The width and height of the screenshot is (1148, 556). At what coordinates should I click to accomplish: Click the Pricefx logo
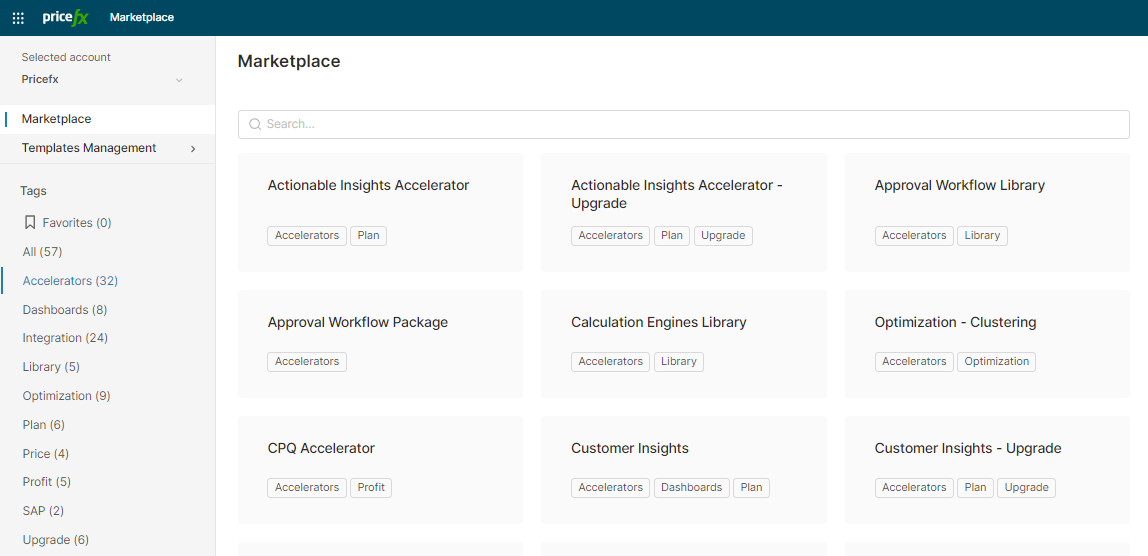click(65, 18)
